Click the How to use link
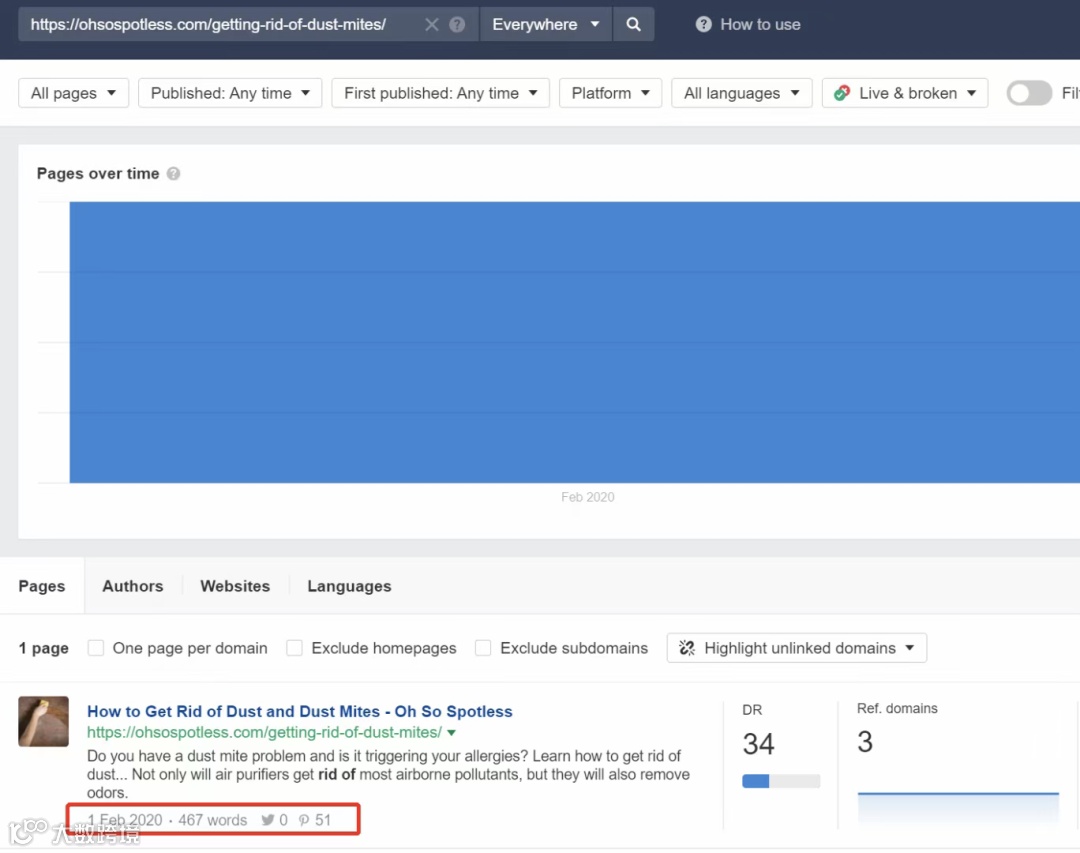 coord(760,25)
